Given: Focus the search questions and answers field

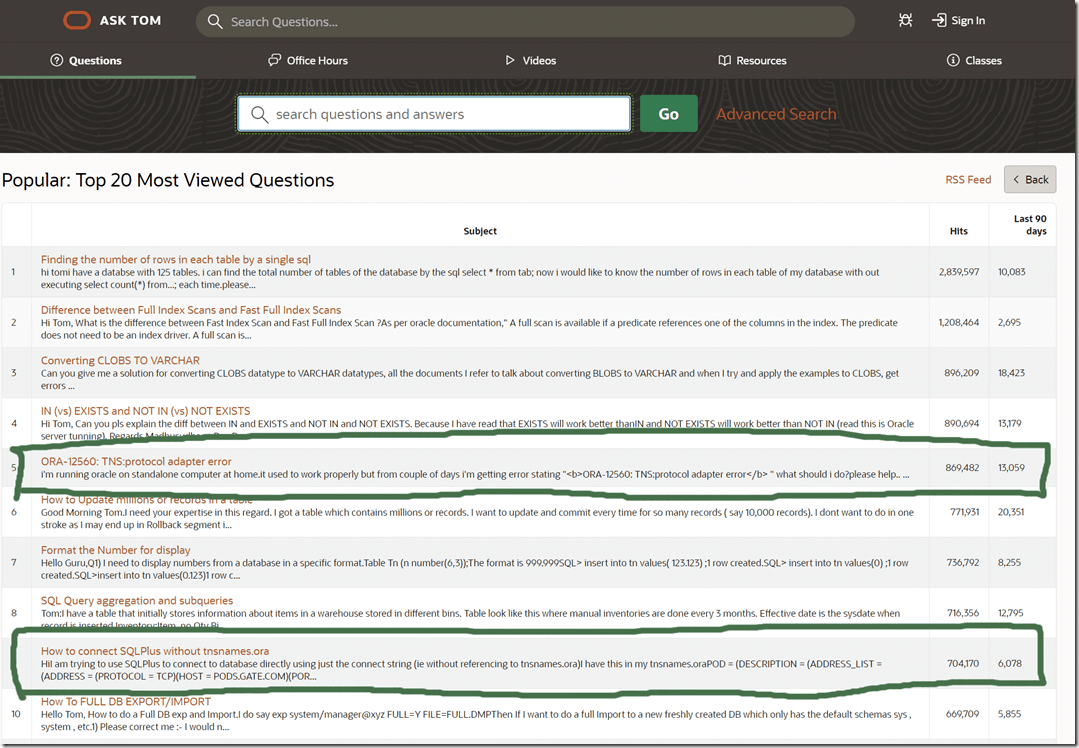Looking at the screenshot, I should pyautogui.click(x=445, y=114).
